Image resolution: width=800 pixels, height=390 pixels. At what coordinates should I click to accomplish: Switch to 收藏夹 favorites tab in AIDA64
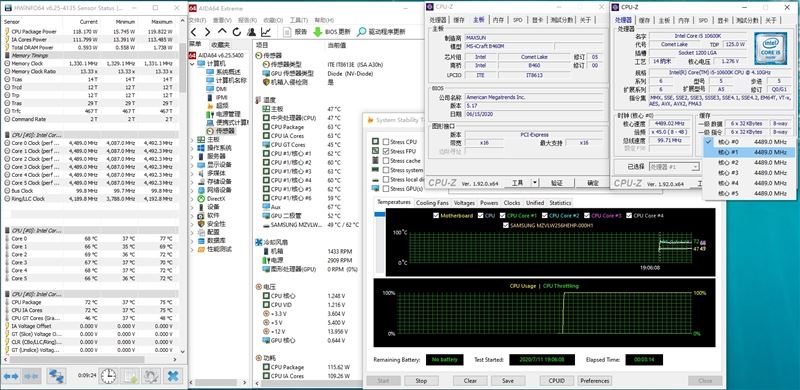point(220,44)
